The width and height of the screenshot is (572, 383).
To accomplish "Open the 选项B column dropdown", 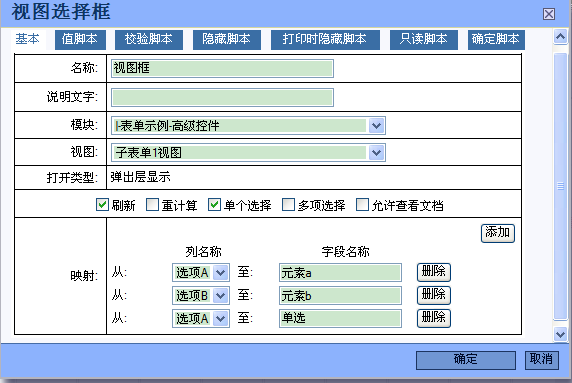I will [201, 295].
